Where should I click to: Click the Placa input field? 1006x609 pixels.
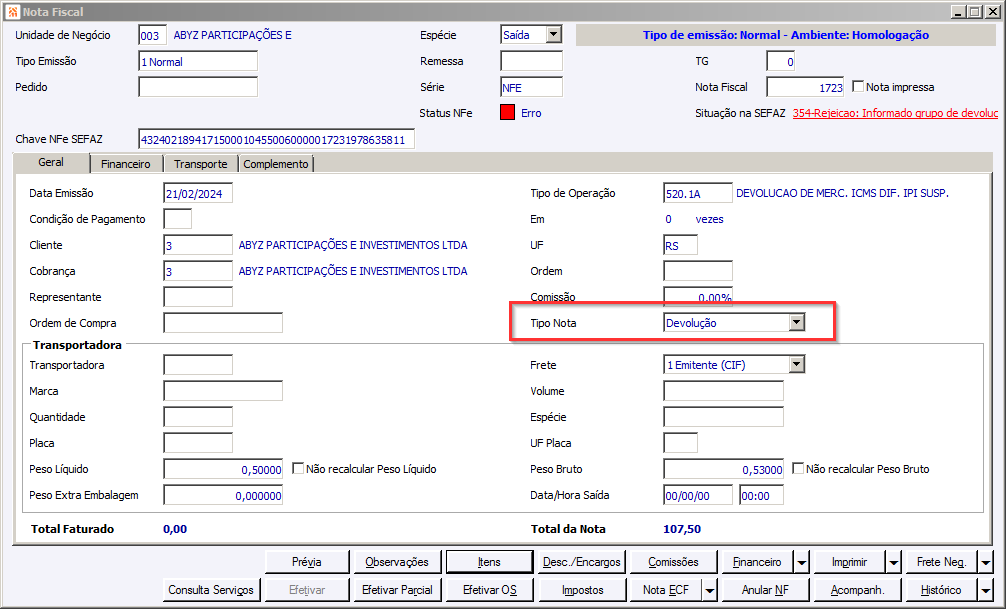pos(198,443)
